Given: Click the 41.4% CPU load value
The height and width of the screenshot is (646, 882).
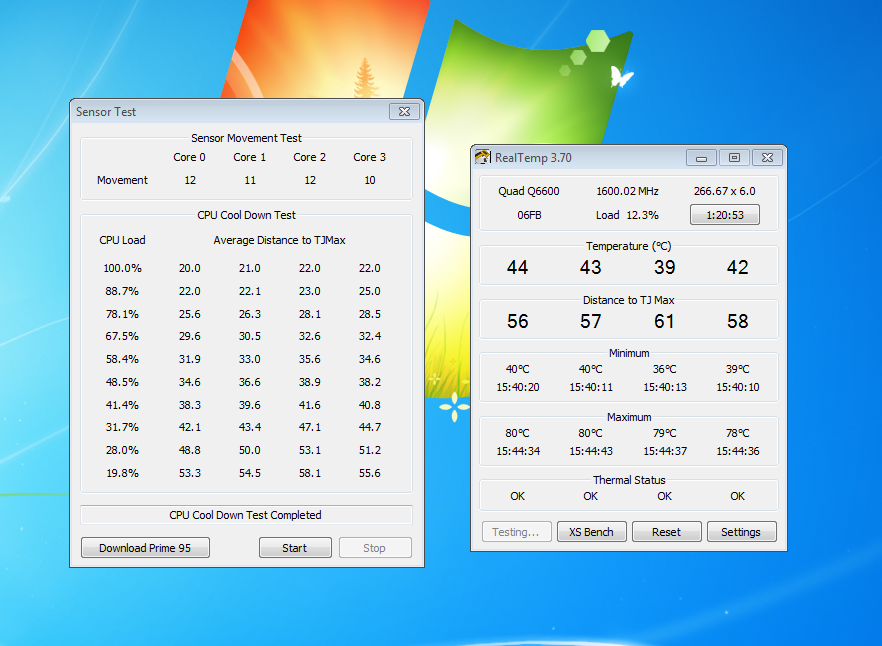Looking at the screenshot, I should pos(122,405).
